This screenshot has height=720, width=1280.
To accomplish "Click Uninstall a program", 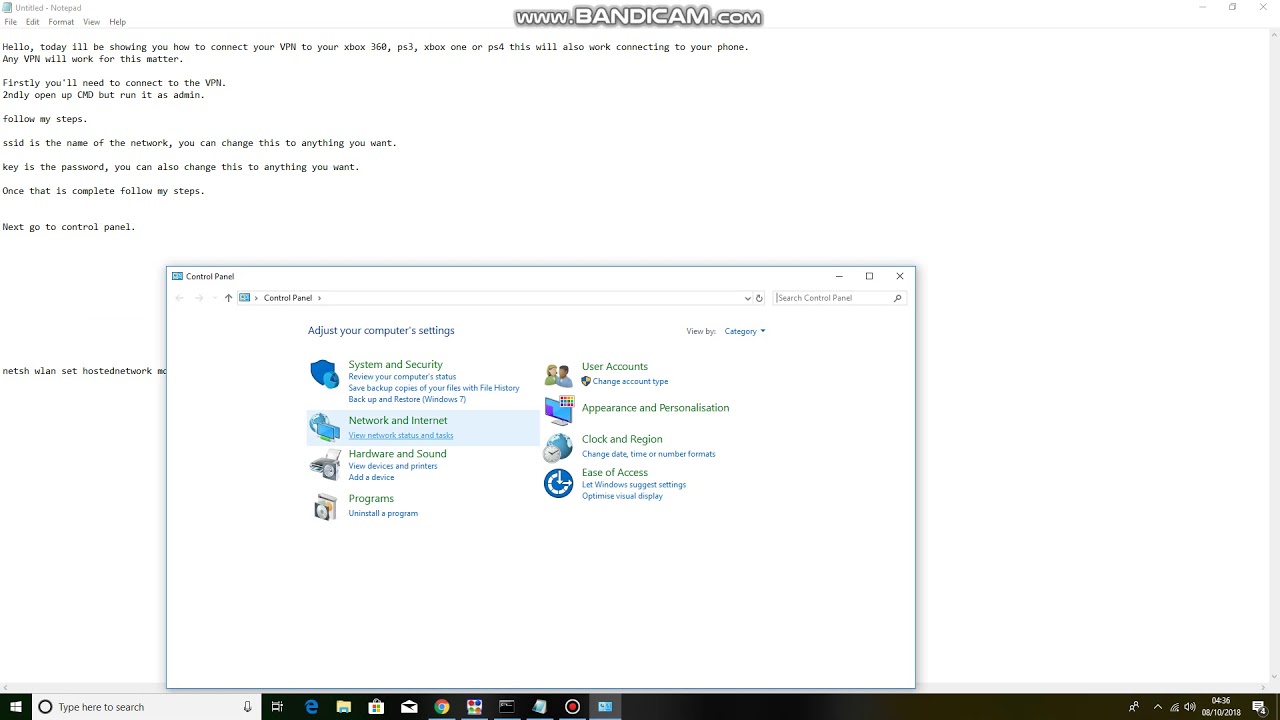I will 383,513.
